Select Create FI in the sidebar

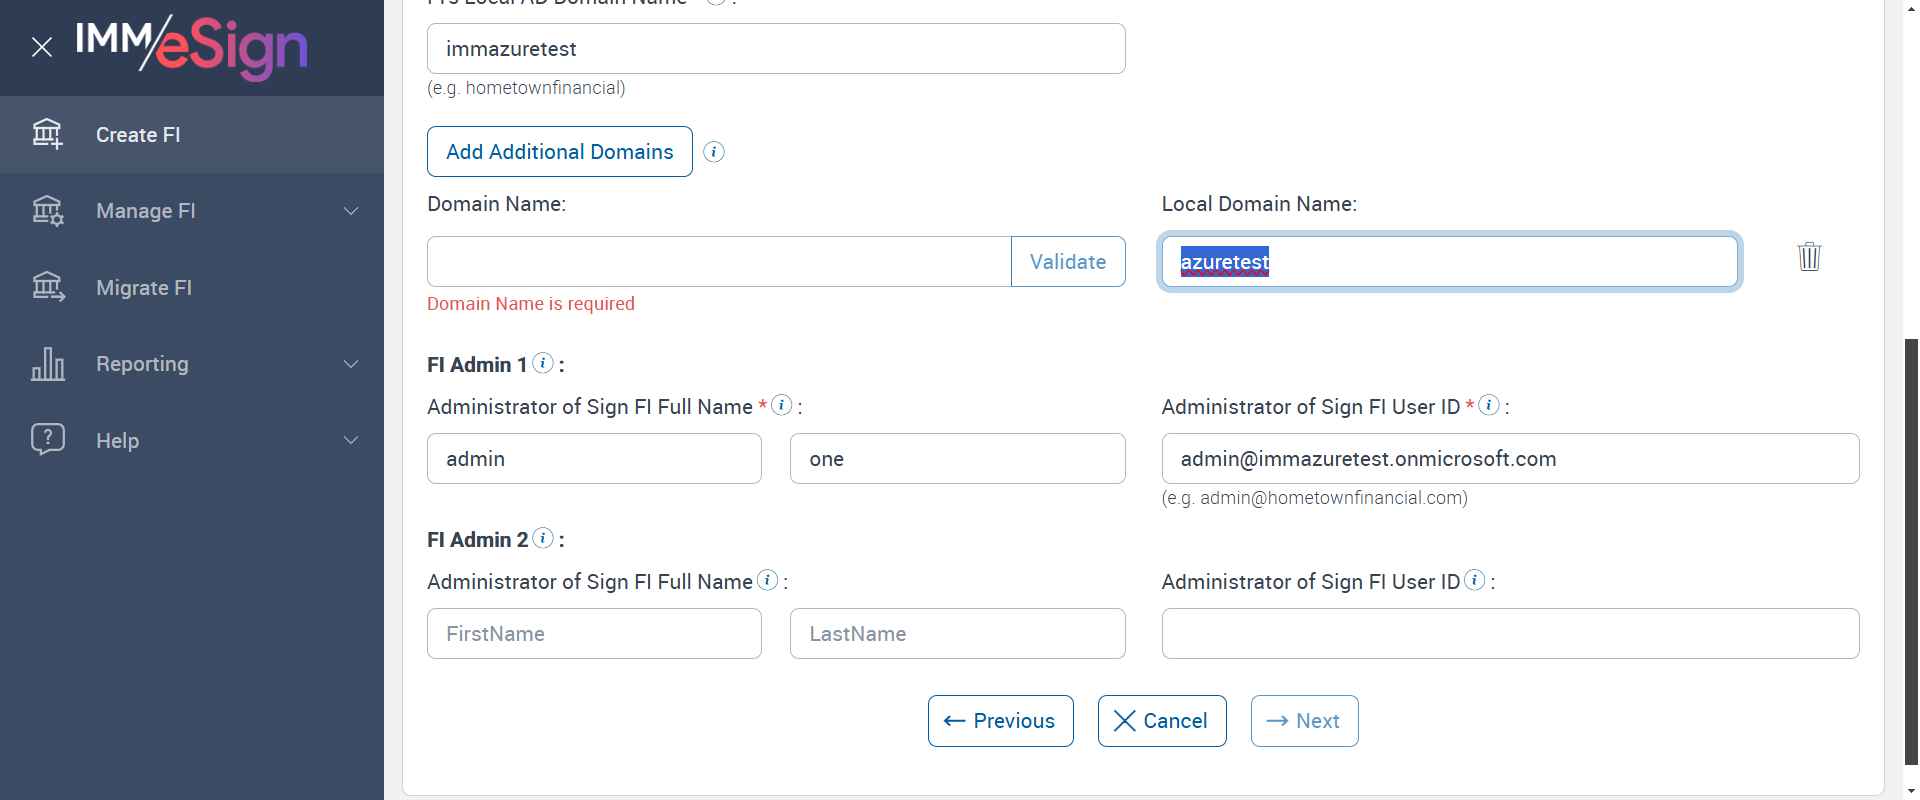tap(138, 135)
